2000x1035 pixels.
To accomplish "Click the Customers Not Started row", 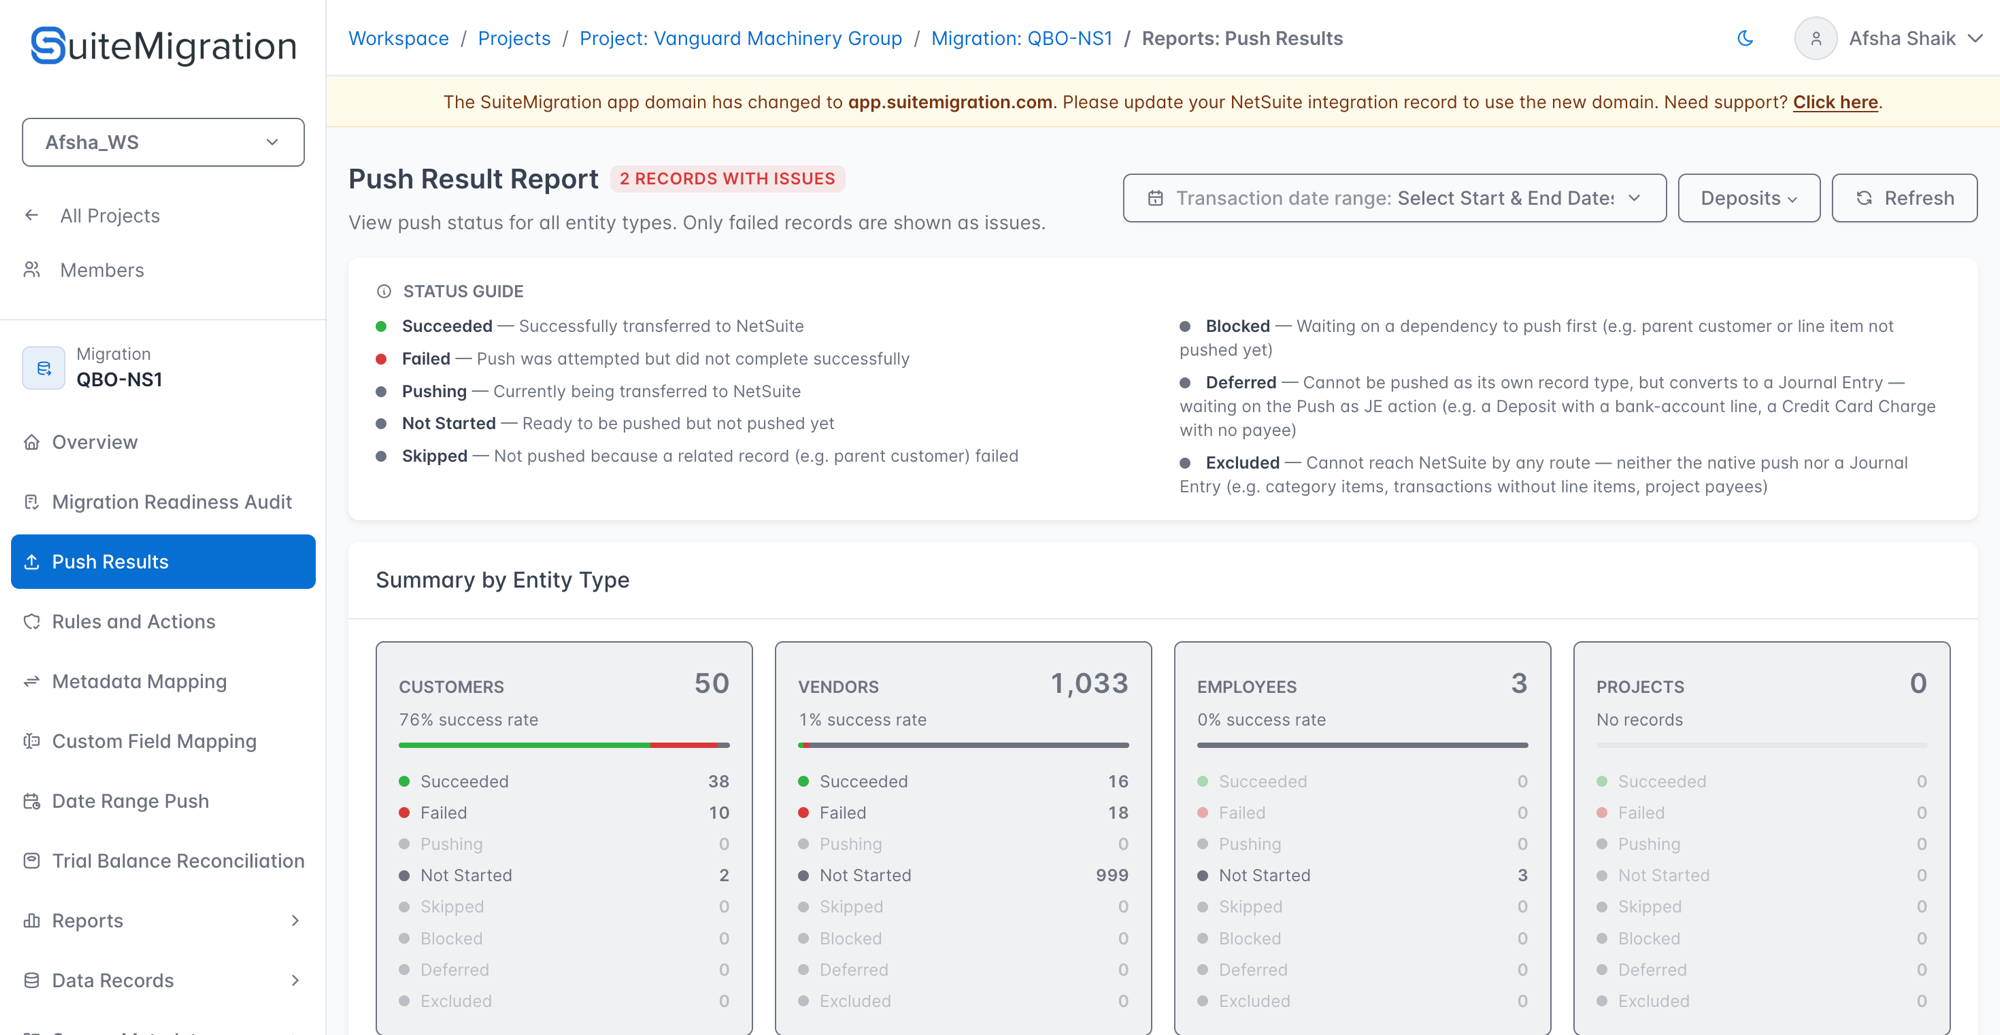I will 564,876.
